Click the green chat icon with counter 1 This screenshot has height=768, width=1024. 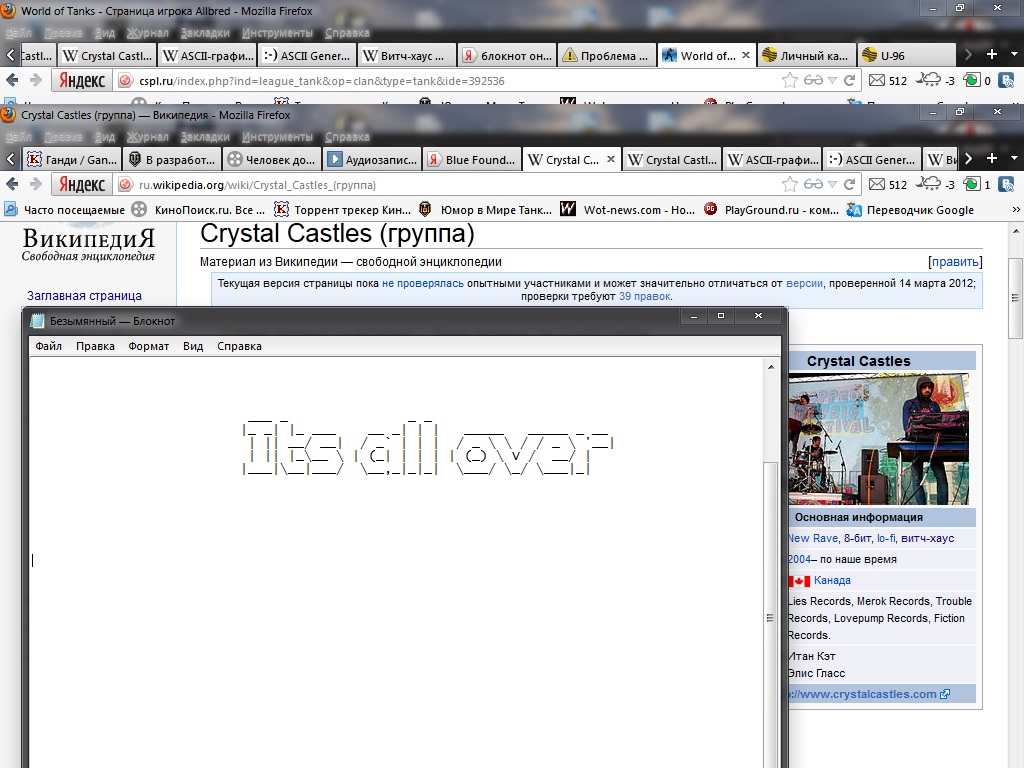point(972,185)
